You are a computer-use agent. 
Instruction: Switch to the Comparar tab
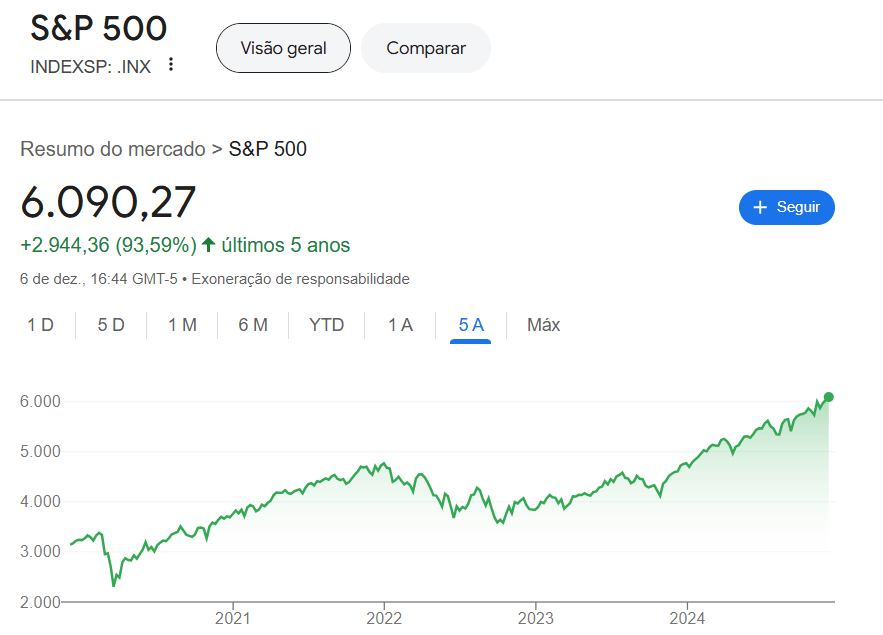point(426,48)
